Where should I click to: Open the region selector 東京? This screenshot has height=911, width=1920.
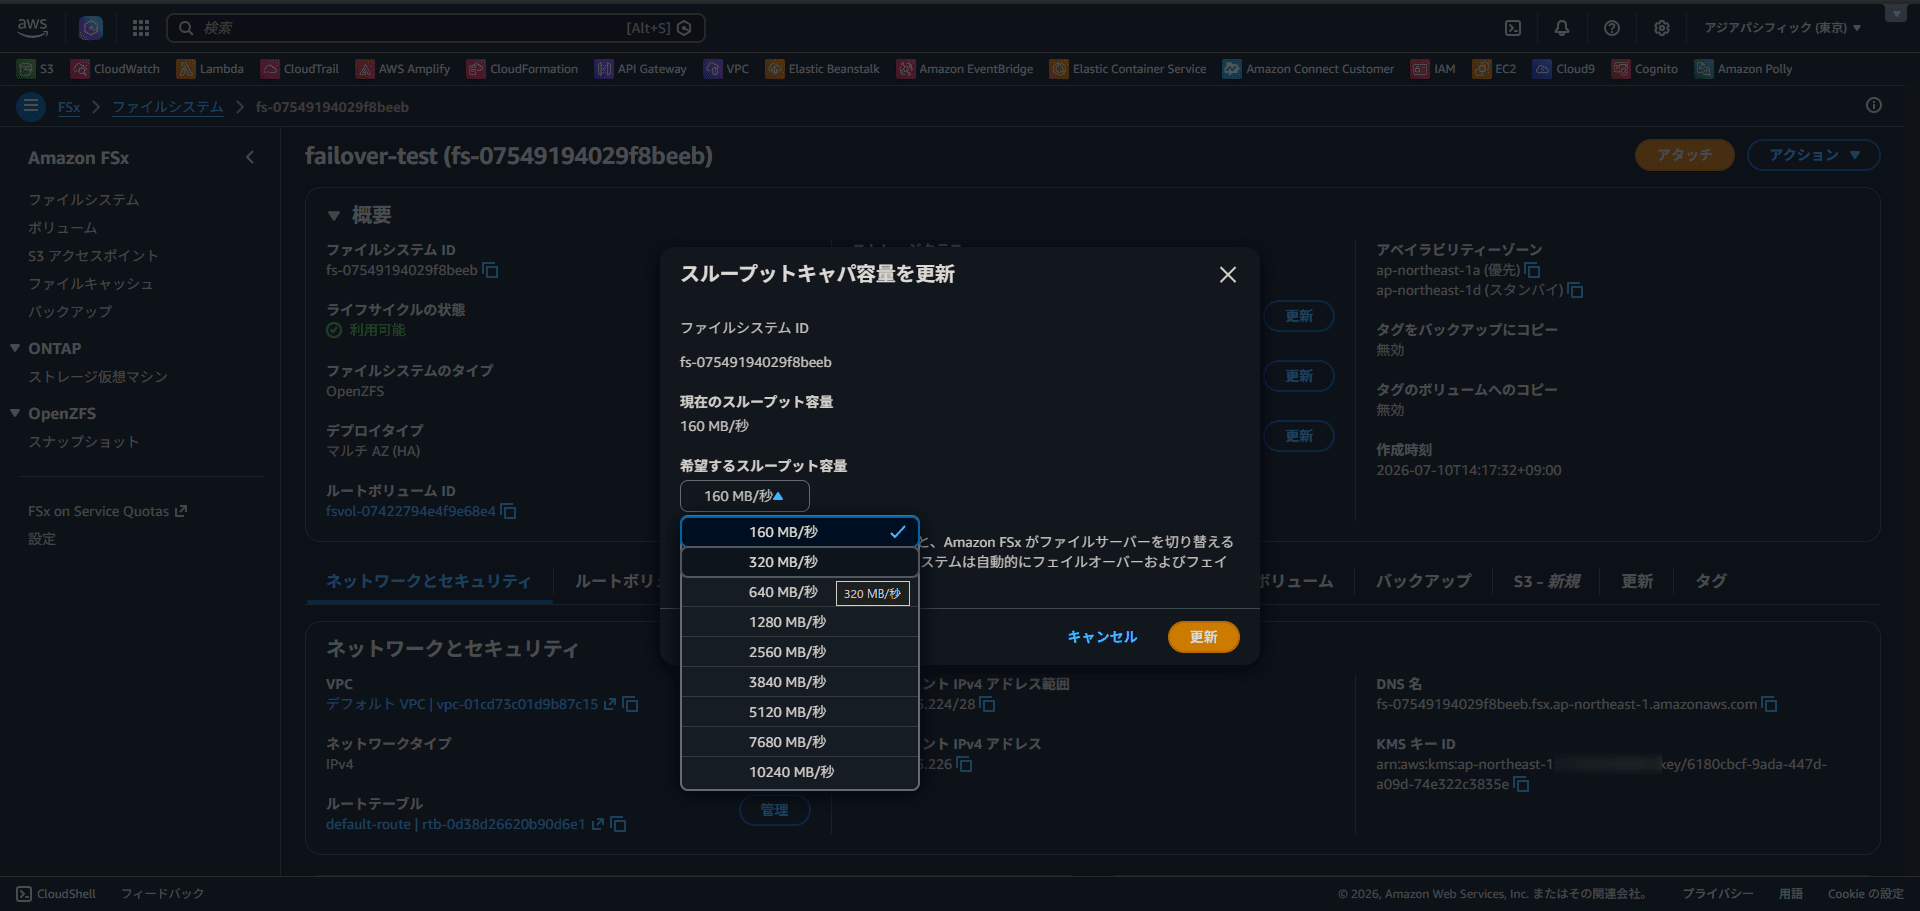point(1782,28)
